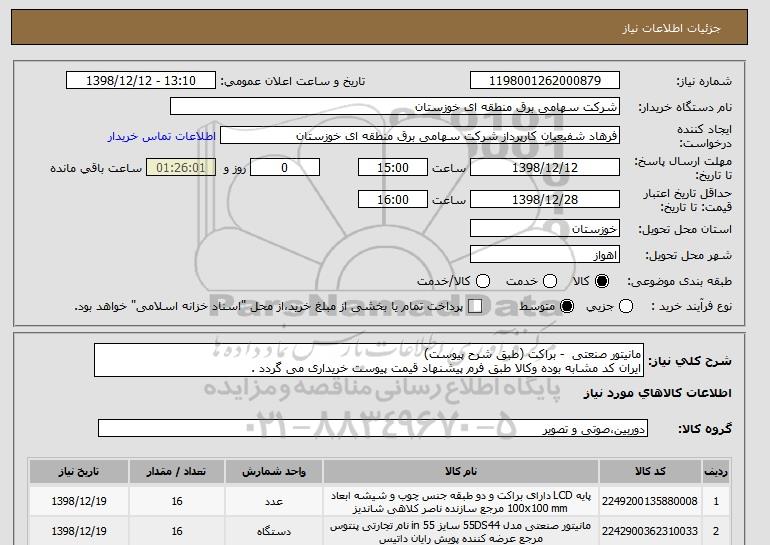Click product code 2249200135880008
The width and height of the screenshot is (770, 545).
[650, 501]
